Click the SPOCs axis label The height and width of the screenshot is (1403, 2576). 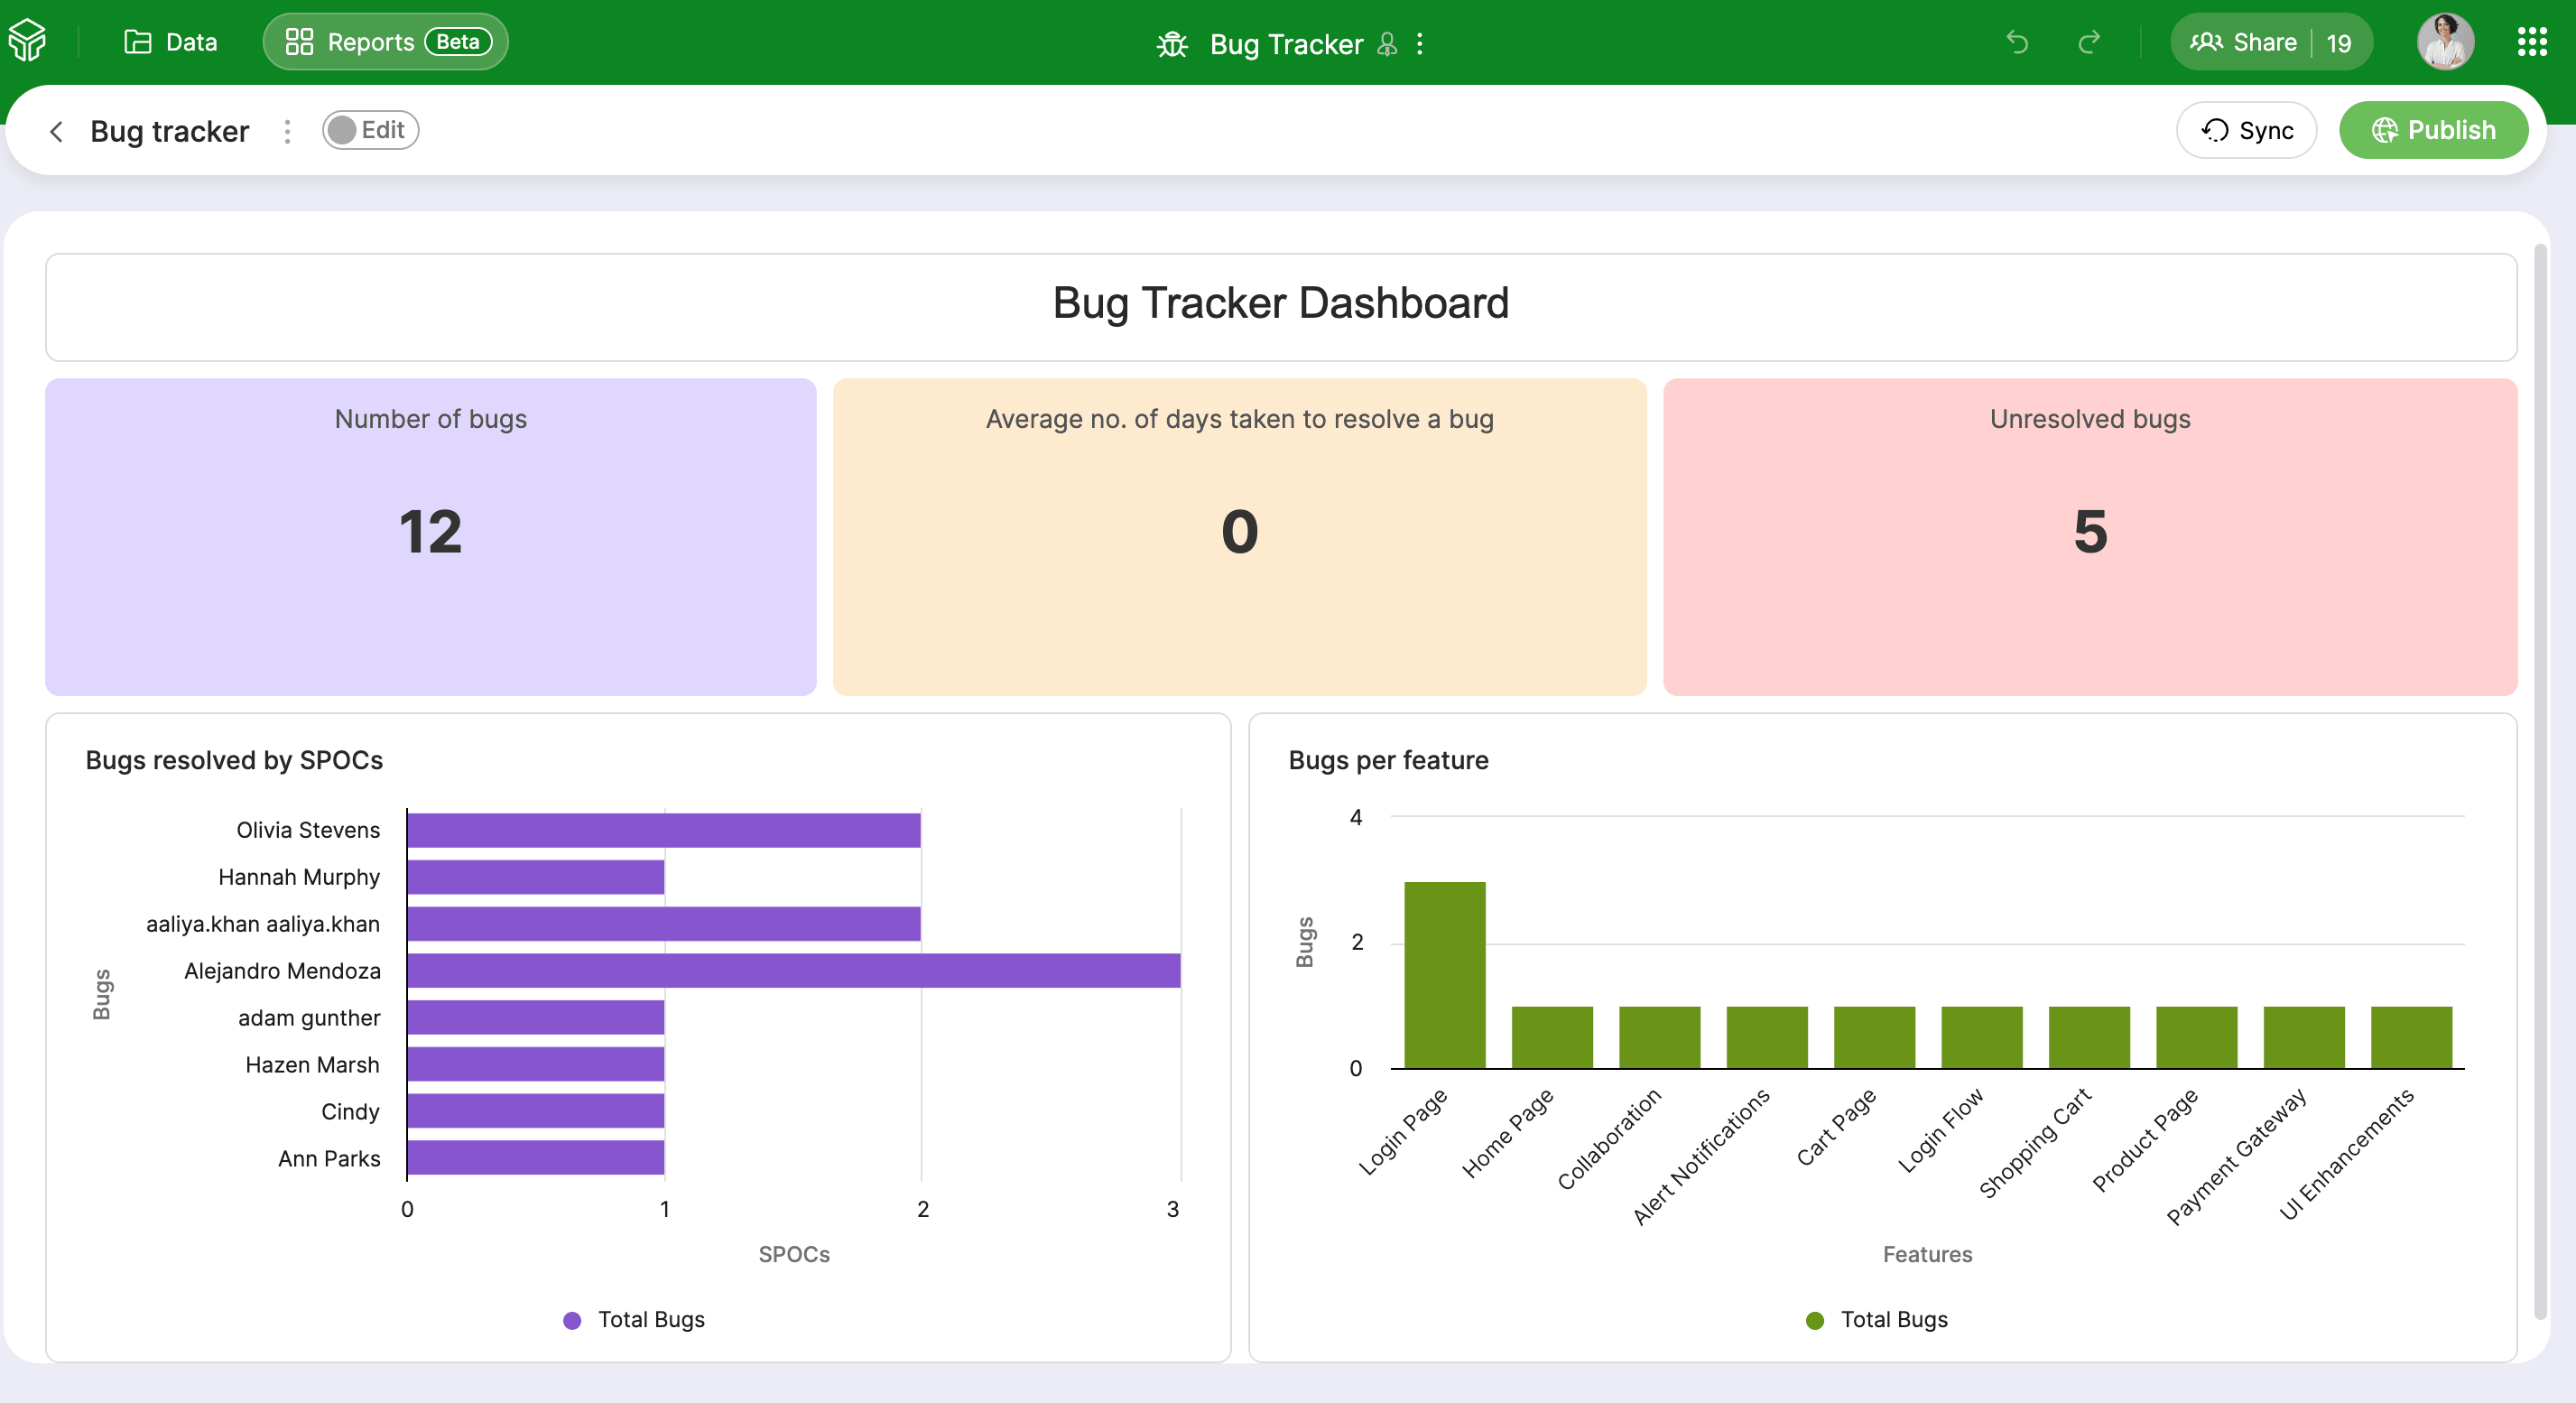794,1254
